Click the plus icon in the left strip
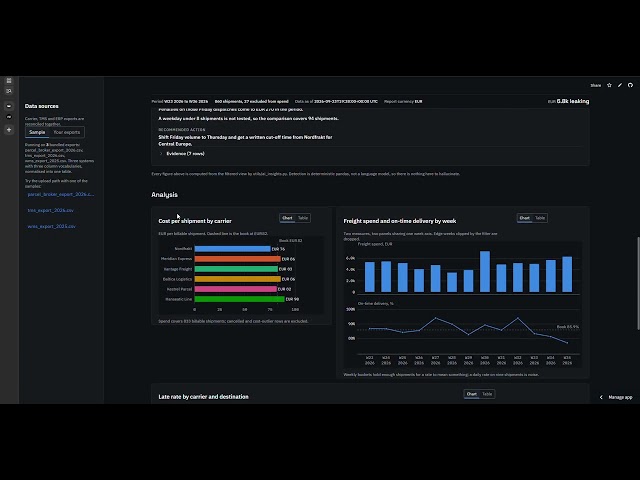 click(9, 130)
